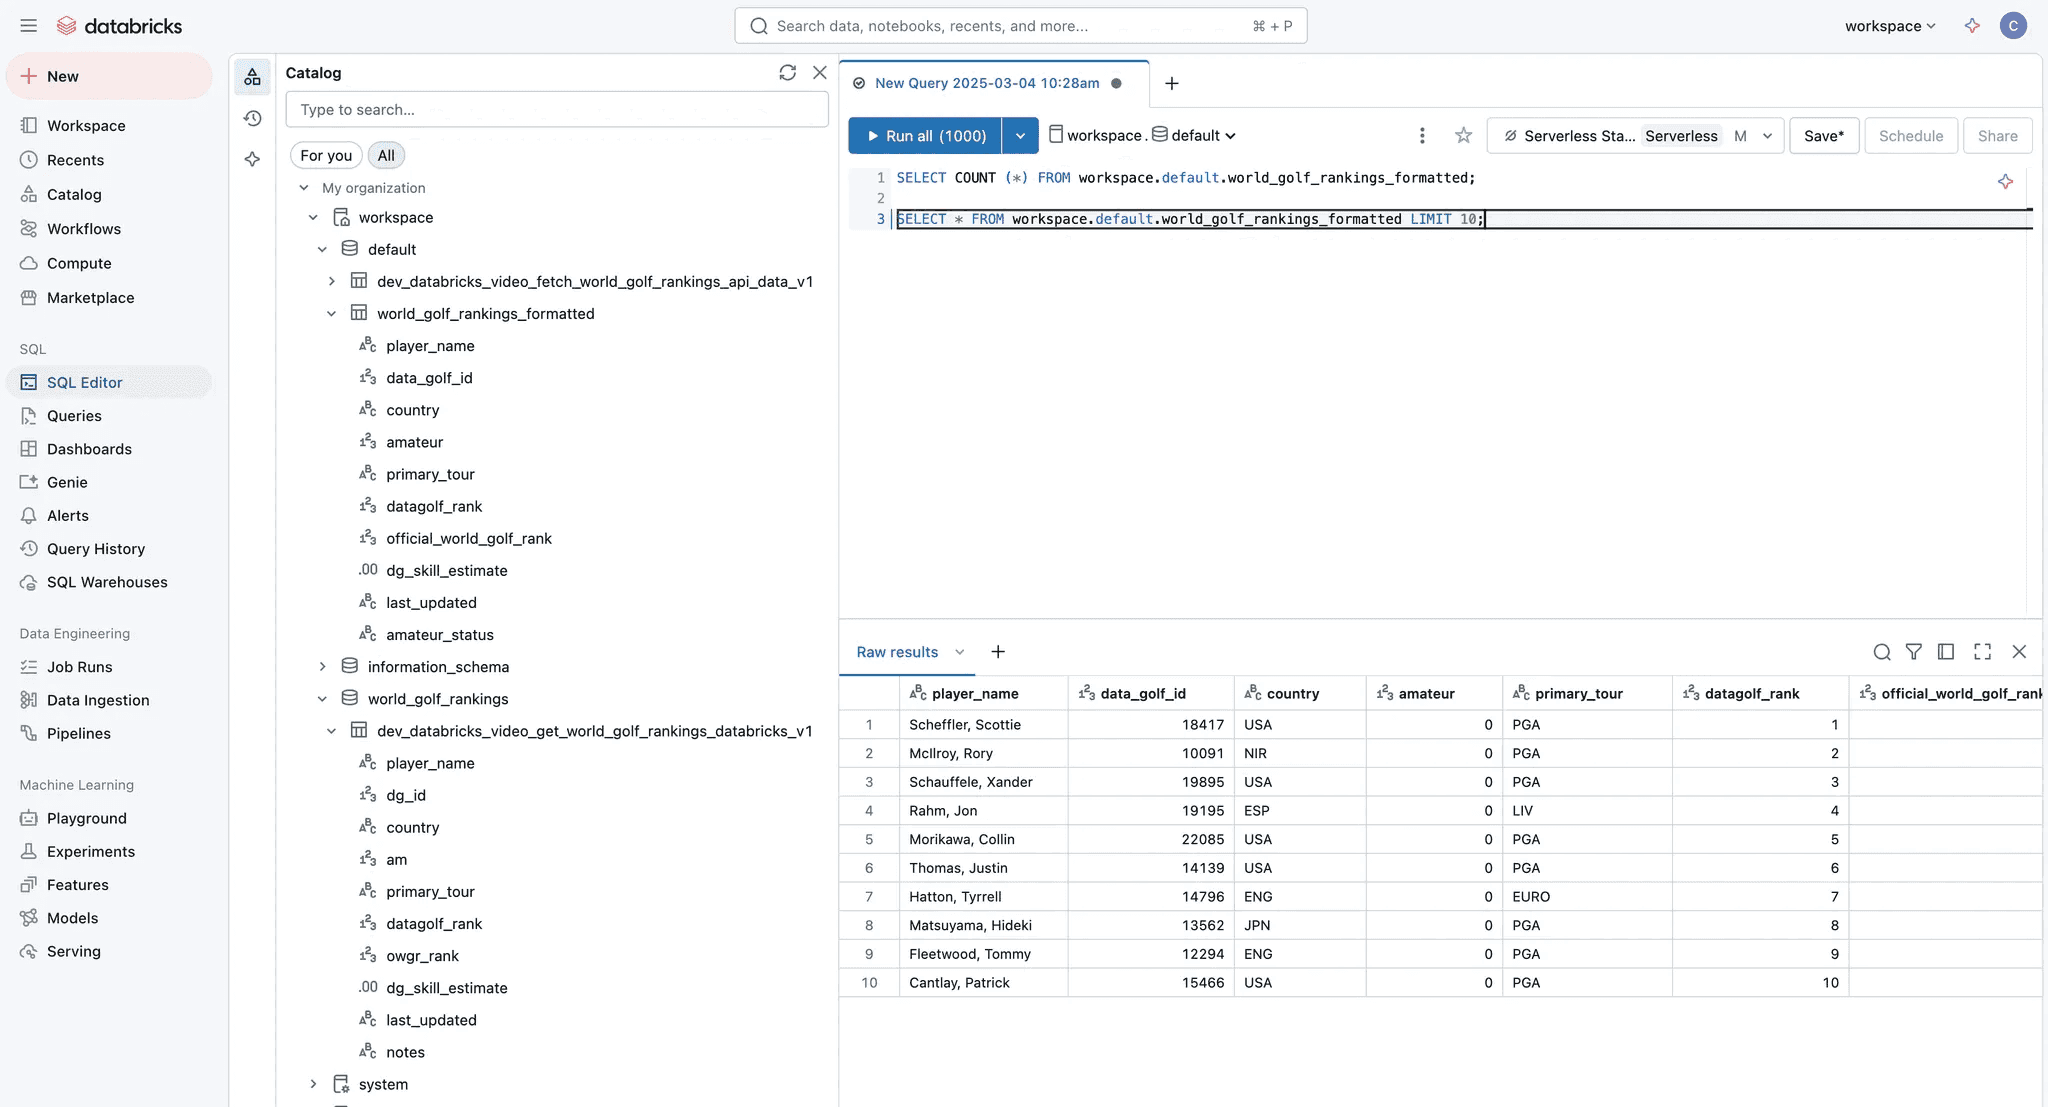
Task: Click the Schedule button
Action: [x=1910, y=136]
